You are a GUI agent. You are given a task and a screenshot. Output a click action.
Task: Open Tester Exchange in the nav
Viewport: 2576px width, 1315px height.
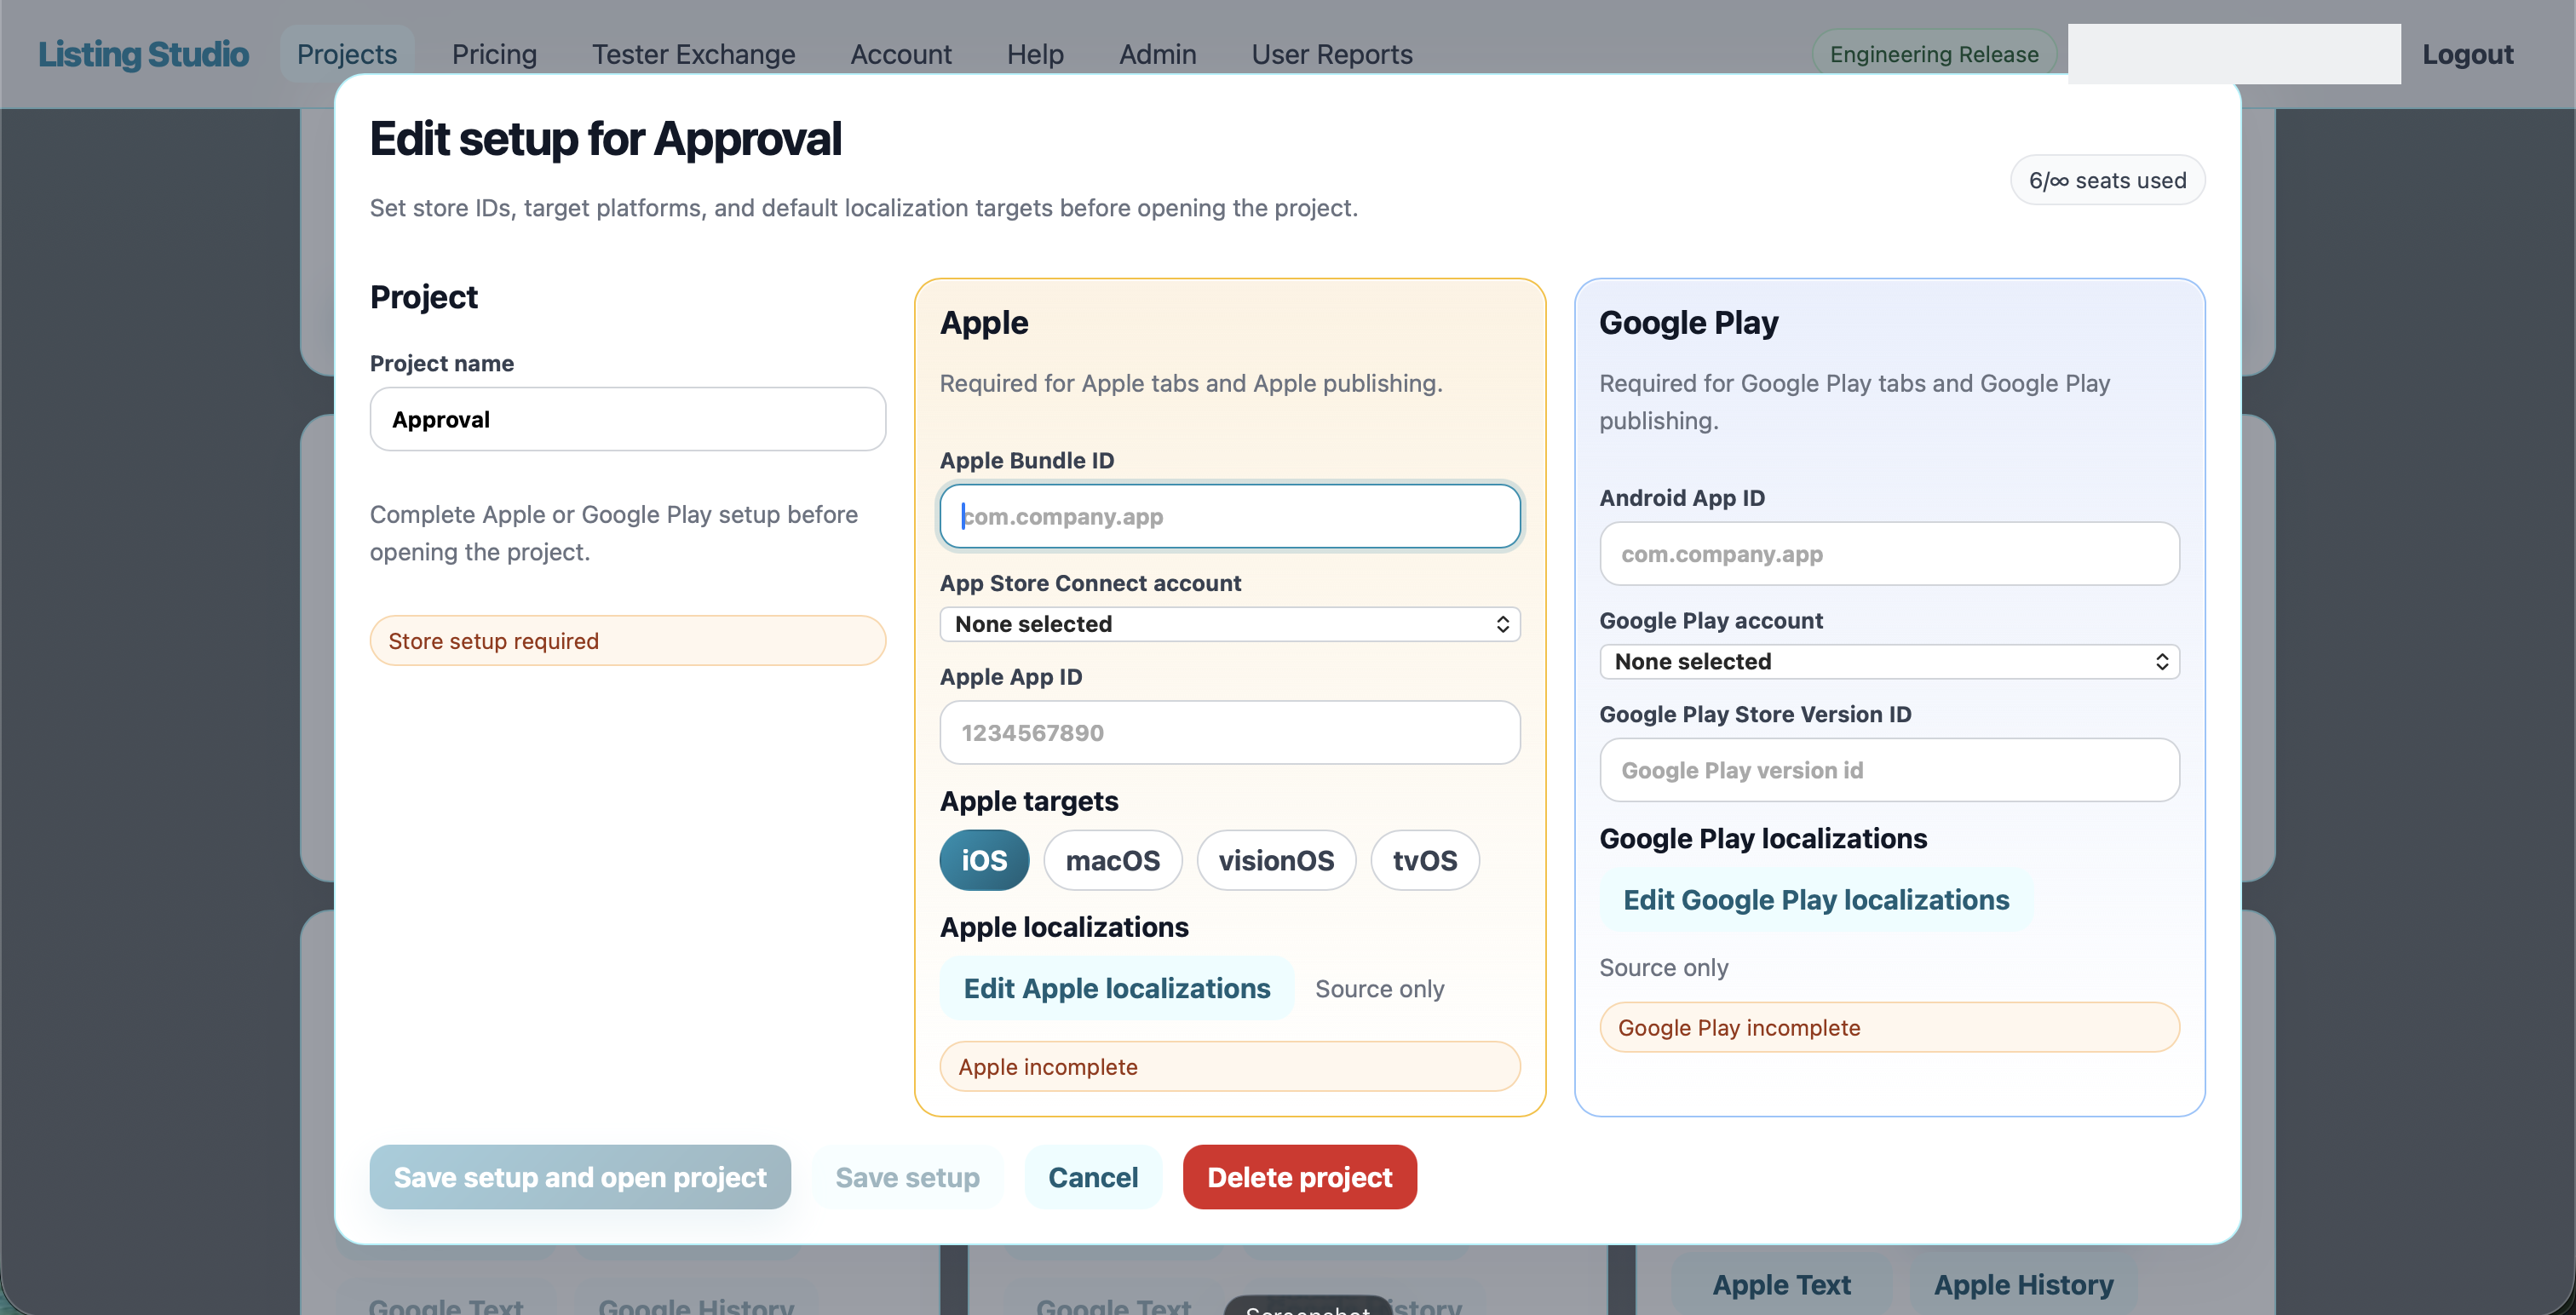(x=693, y=54)
